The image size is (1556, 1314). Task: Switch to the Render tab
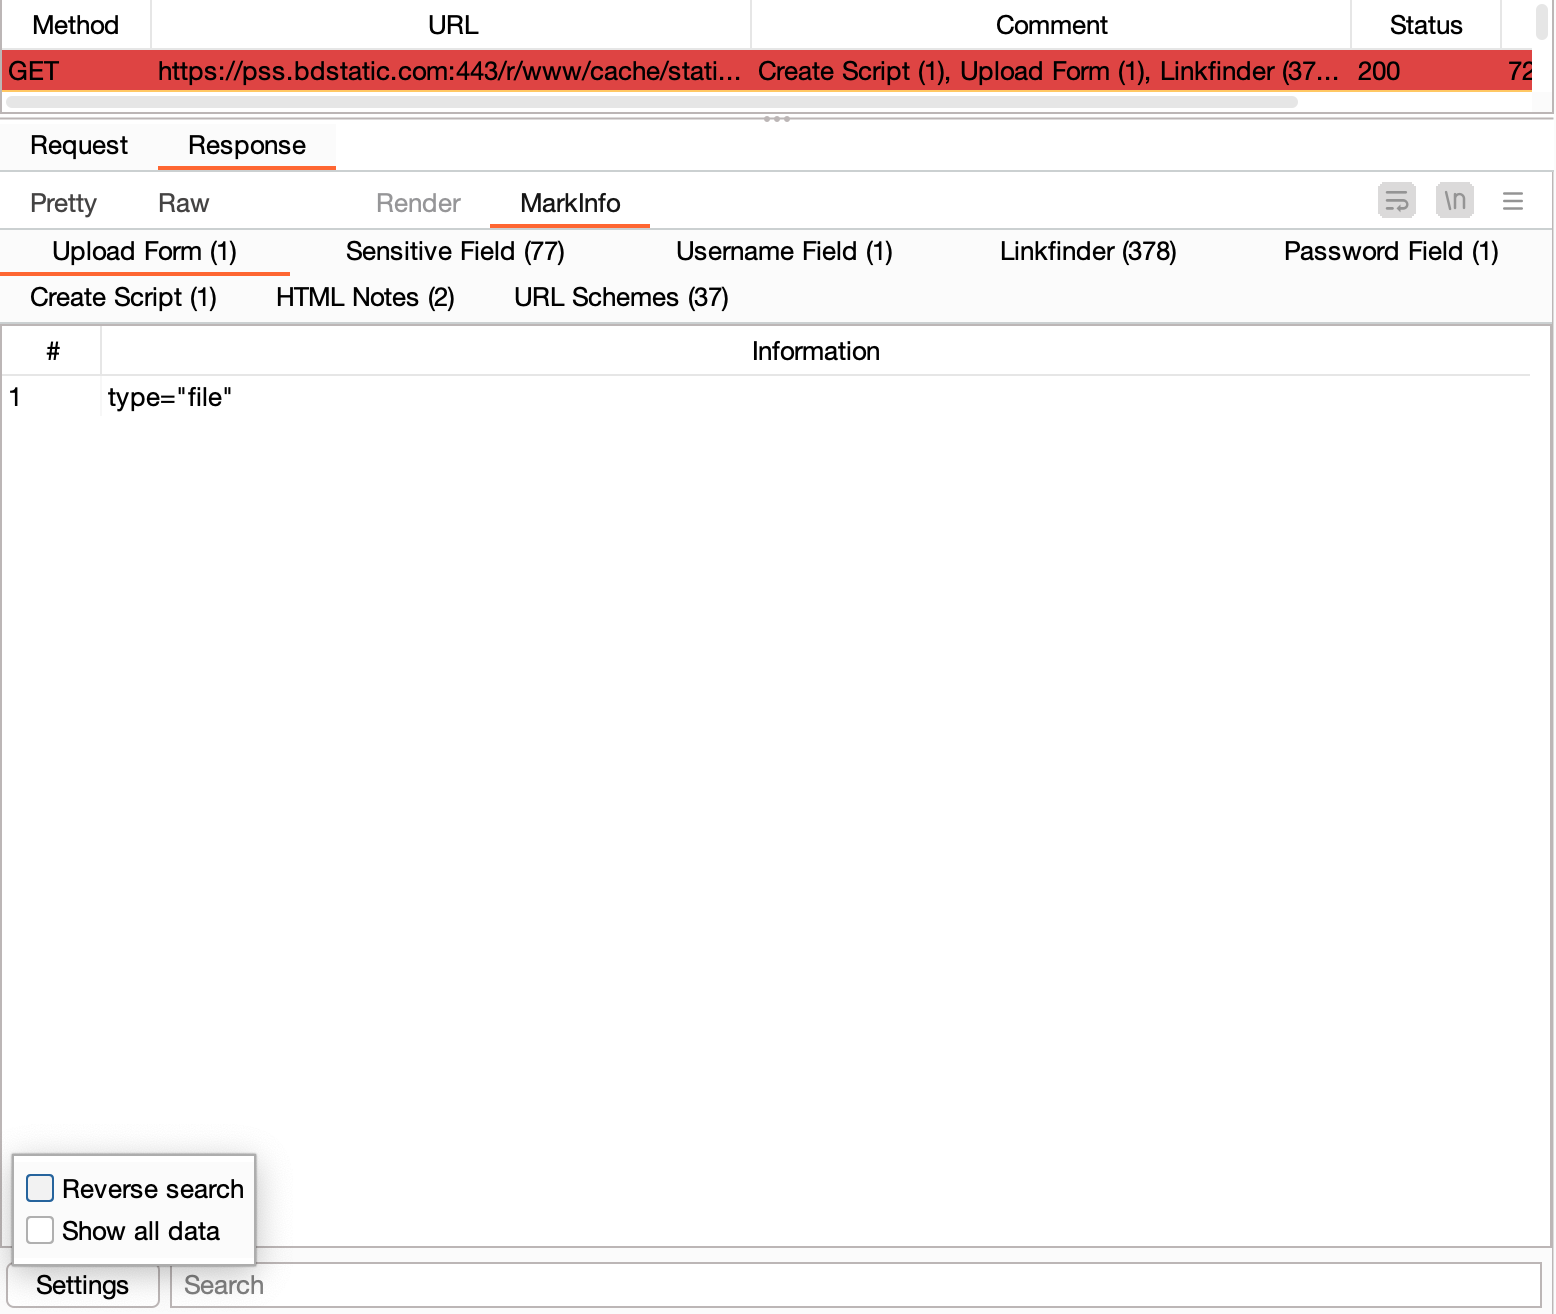(x=418, y=204)
